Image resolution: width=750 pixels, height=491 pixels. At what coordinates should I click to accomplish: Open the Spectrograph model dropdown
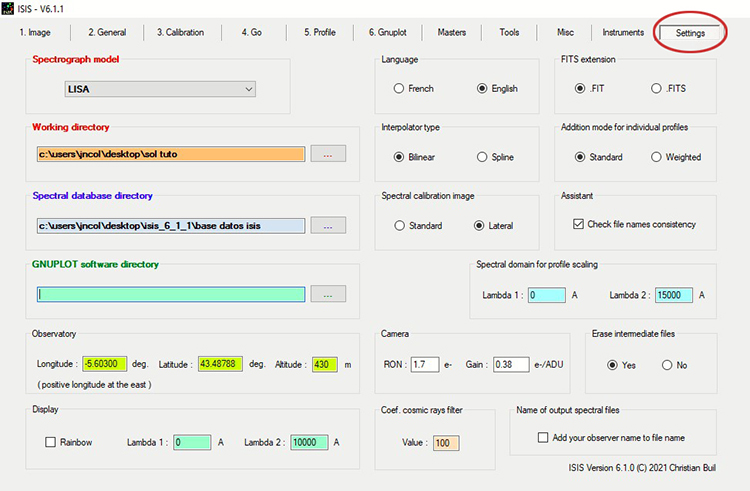click(160, 90)
